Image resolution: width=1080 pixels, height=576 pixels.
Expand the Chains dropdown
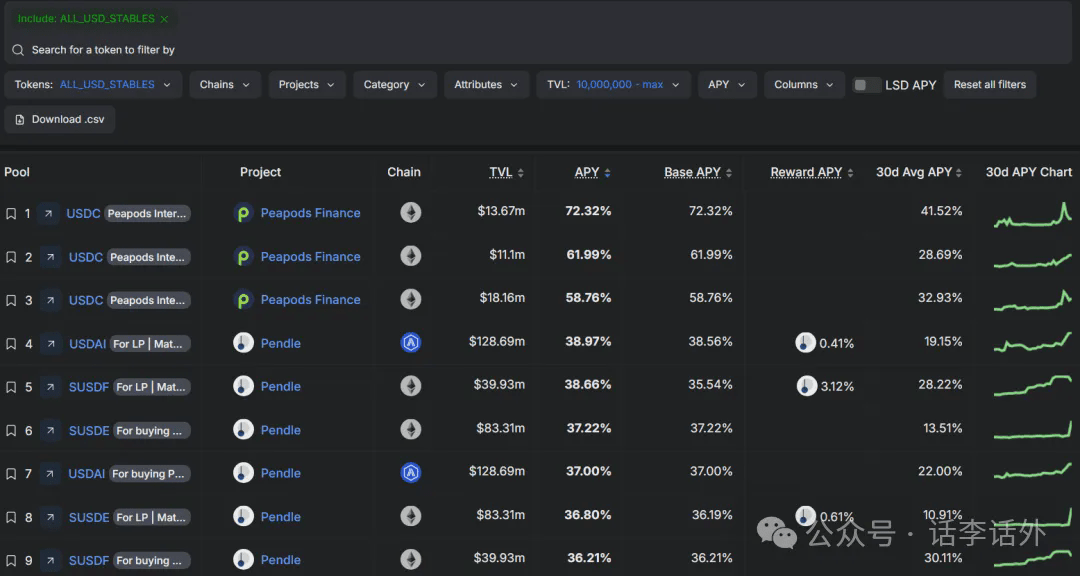225,85
